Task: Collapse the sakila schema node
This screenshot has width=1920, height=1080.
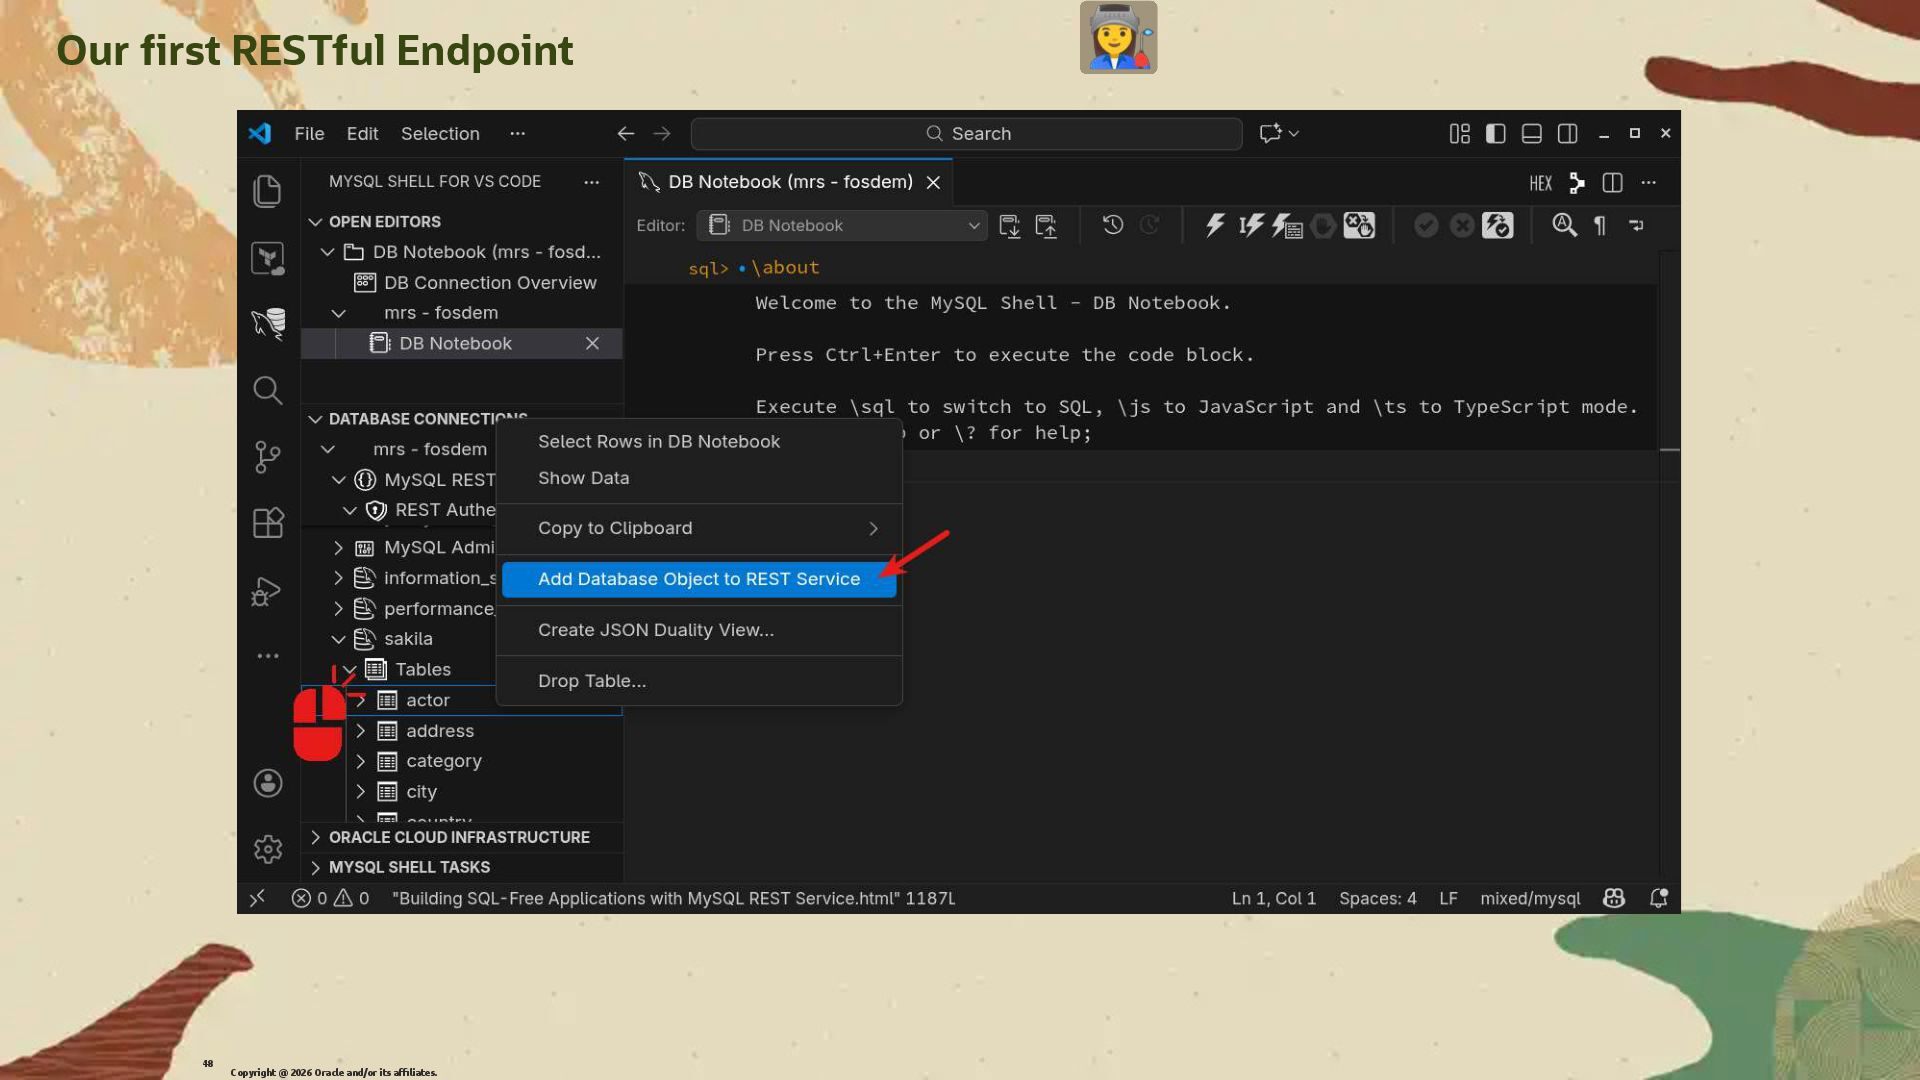Action: pos(339,639)
